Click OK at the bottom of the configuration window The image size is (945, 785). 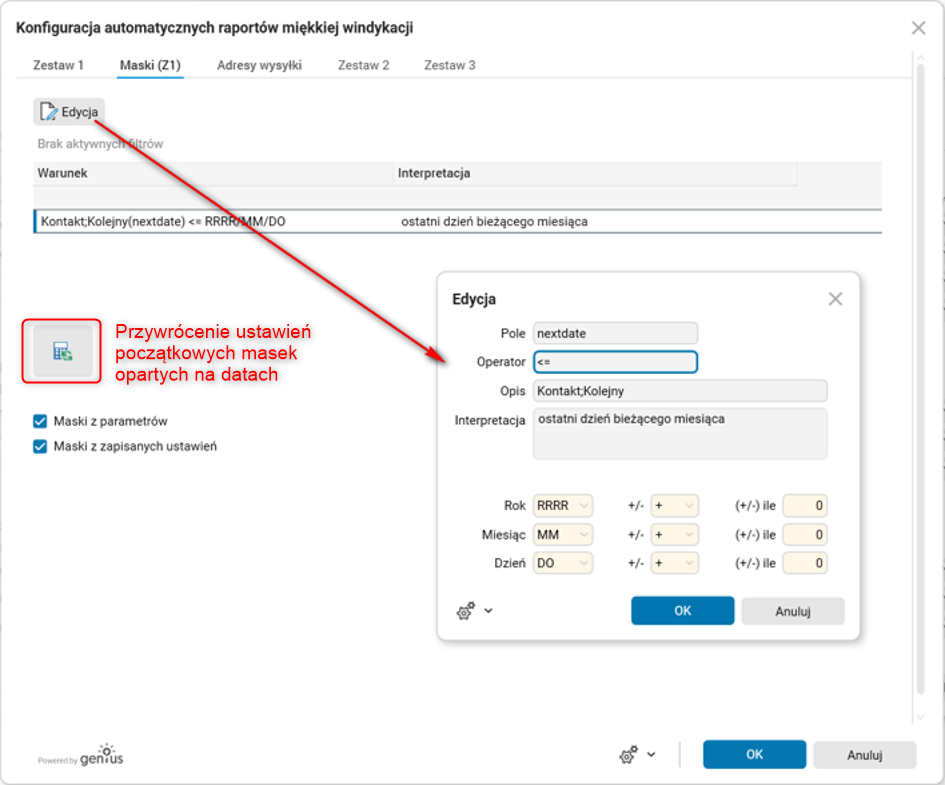click(x=754, y=754)
